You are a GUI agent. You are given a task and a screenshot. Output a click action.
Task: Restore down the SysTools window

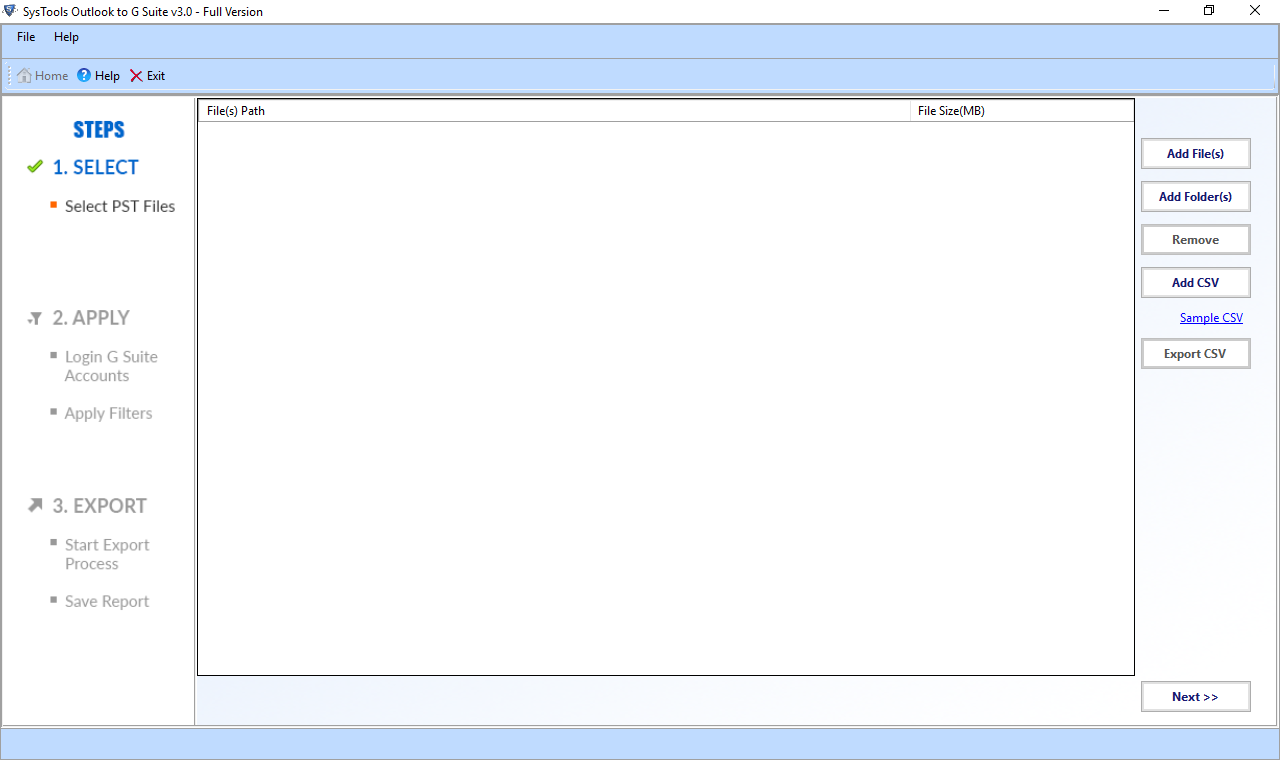[1209, 11]
